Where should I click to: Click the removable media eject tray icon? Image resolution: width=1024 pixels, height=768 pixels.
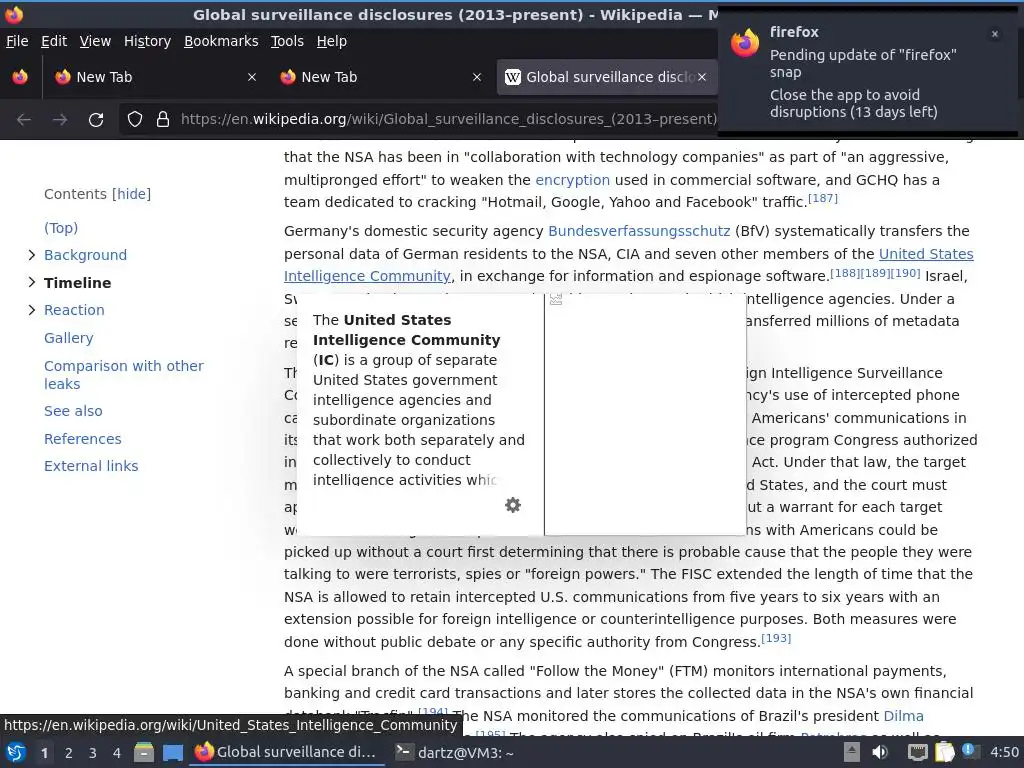pos(852,752)
